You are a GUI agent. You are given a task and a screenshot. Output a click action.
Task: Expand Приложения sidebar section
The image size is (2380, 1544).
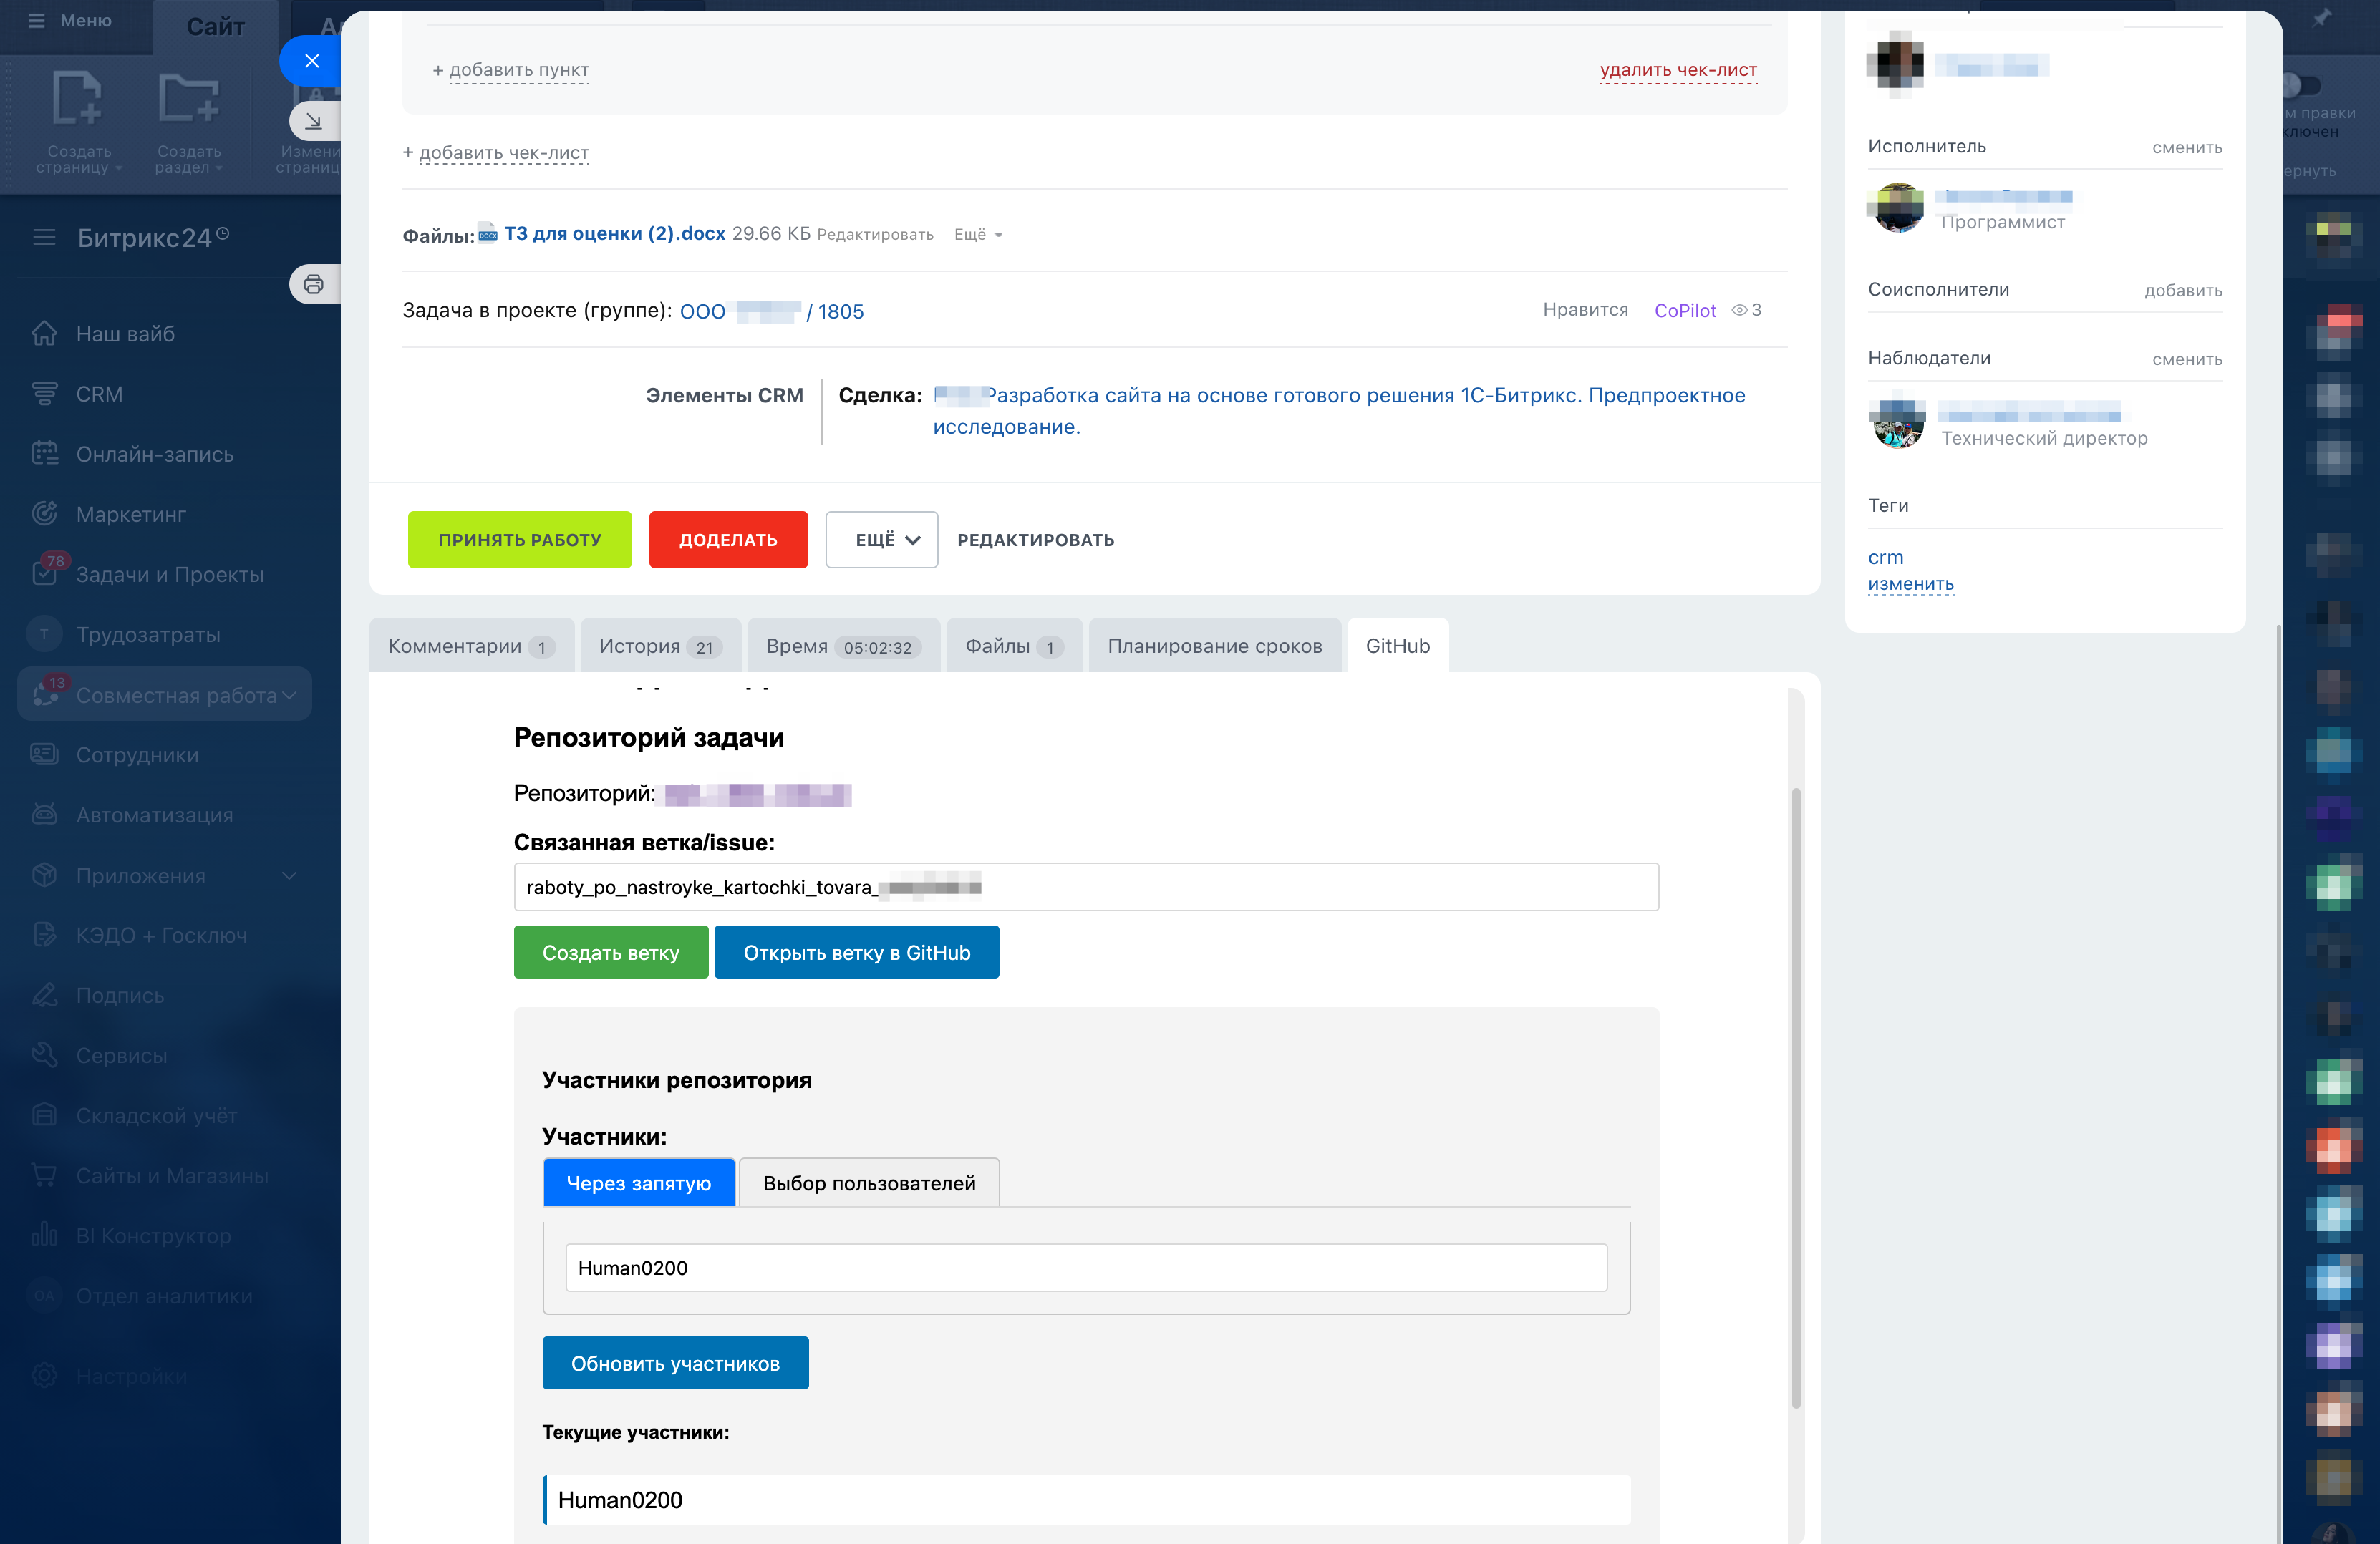point(289,876)
